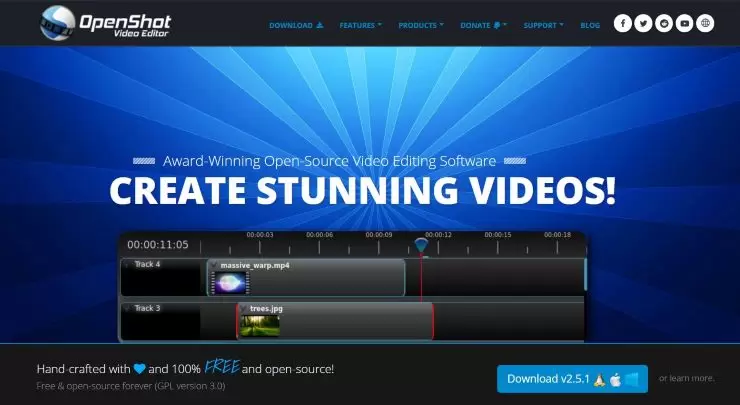Expand the SUPPORT dropdown menu
The height and width of the screenshot is (405, 740).
tap(543, 25)
